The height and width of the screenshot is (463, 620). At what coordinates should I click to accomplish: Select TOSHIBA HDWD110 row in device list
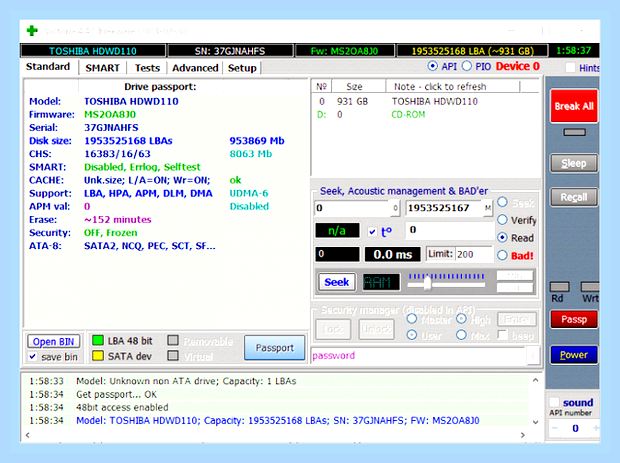[x=426, y=102]
